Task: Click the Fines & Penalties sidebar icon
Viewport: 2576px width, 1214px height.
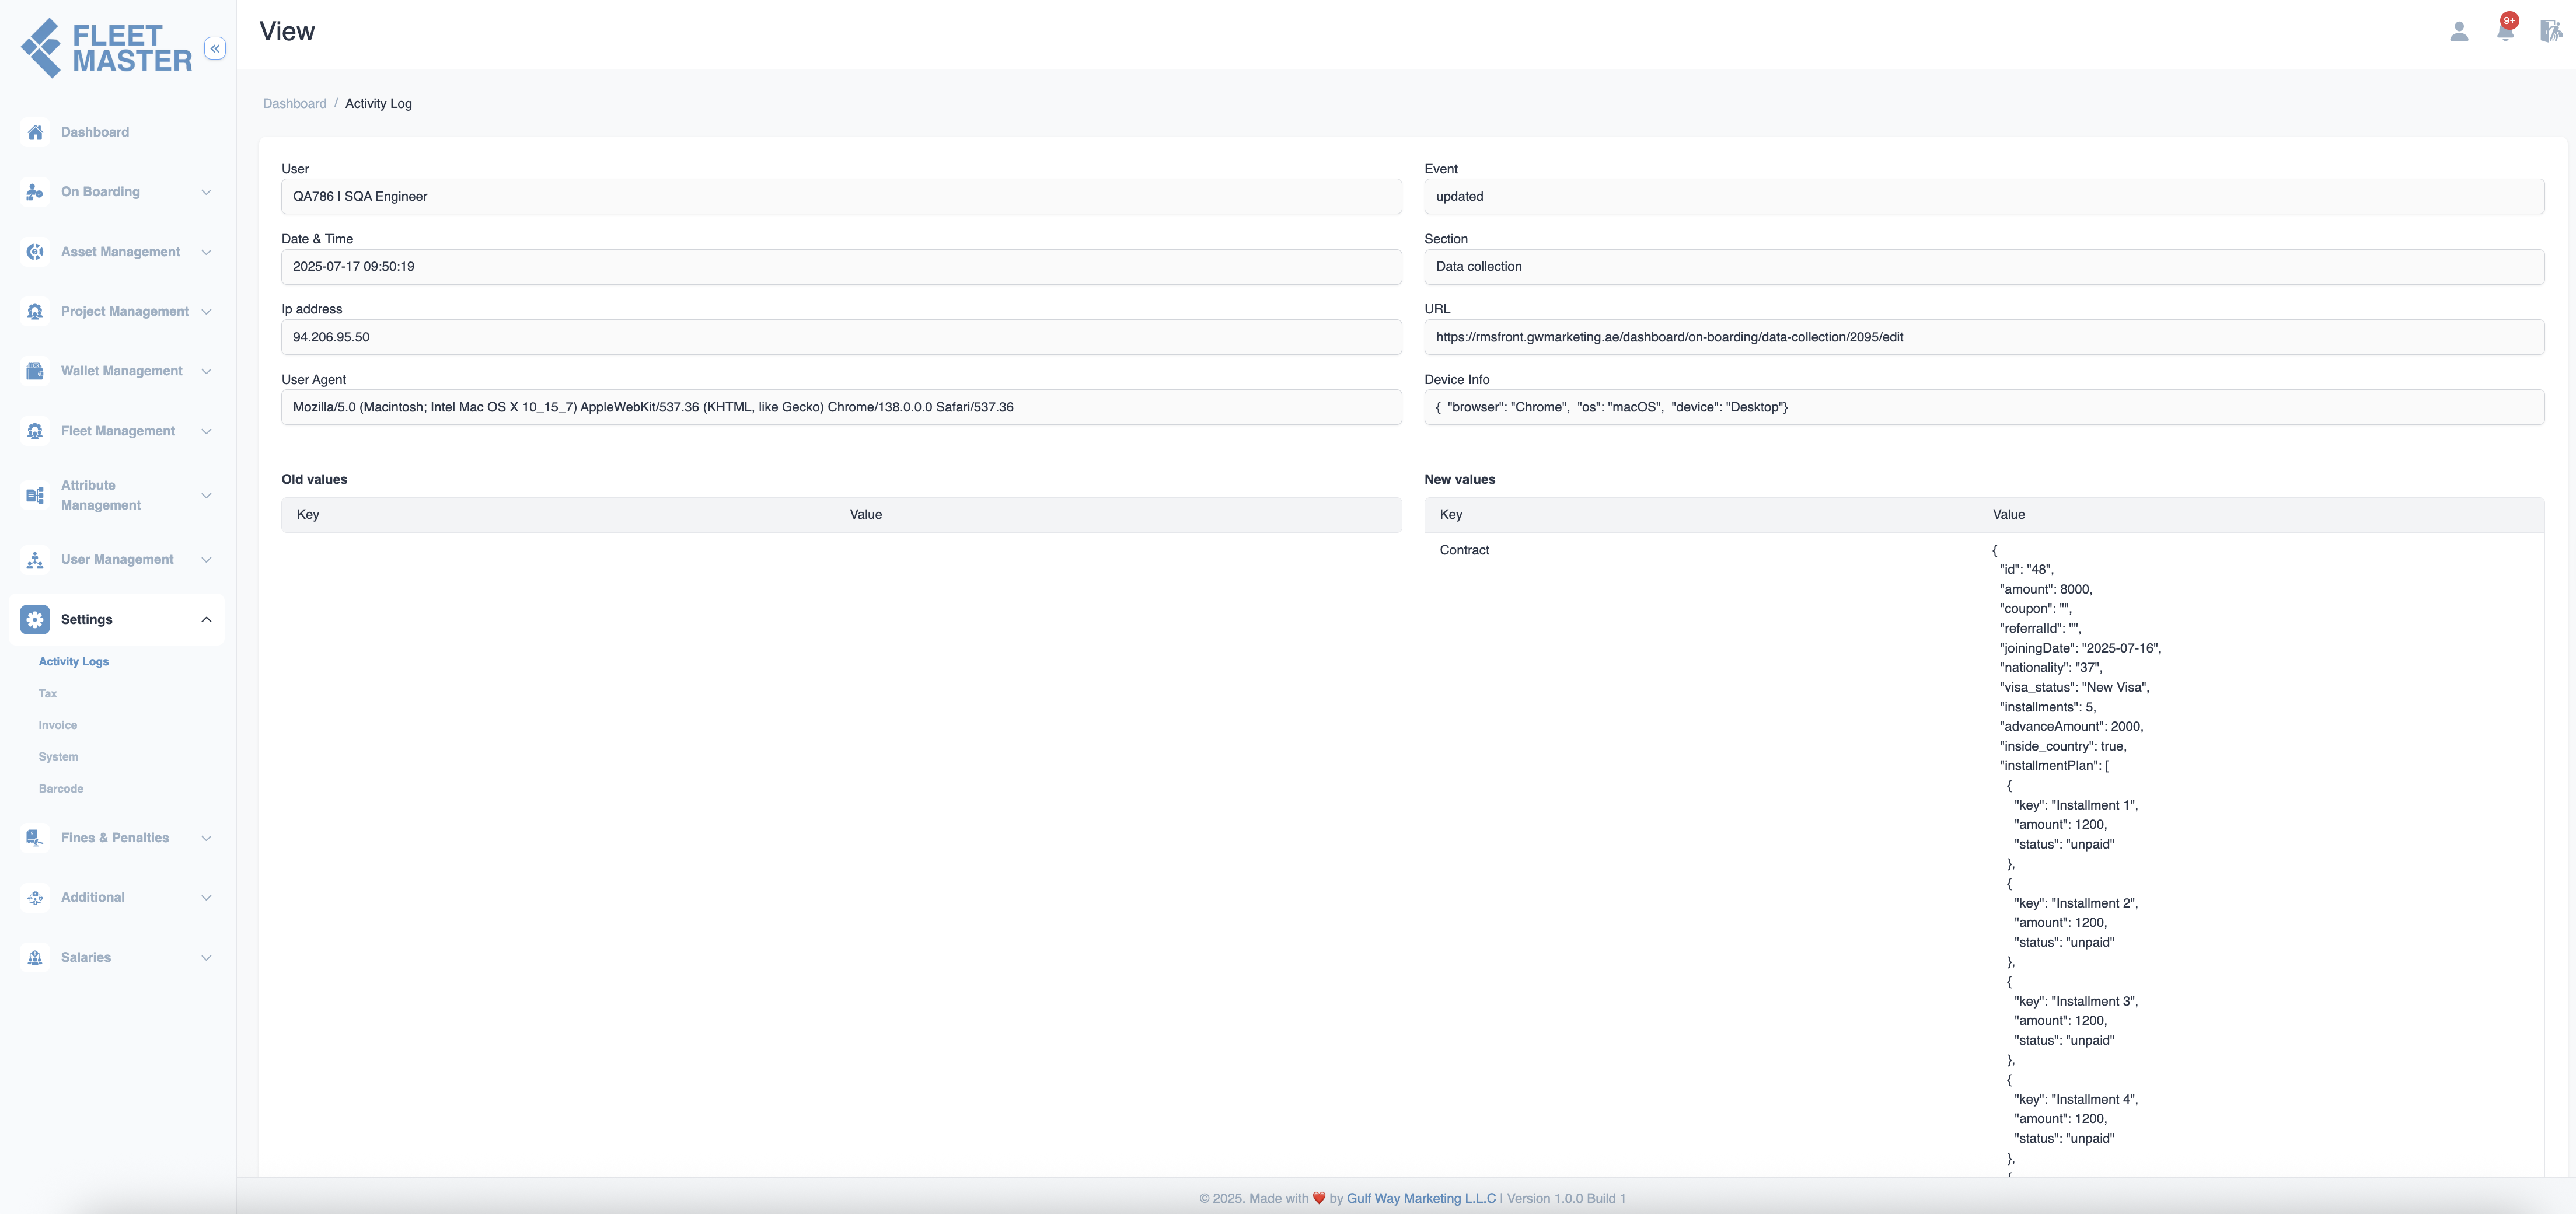Action: point(35,838)
